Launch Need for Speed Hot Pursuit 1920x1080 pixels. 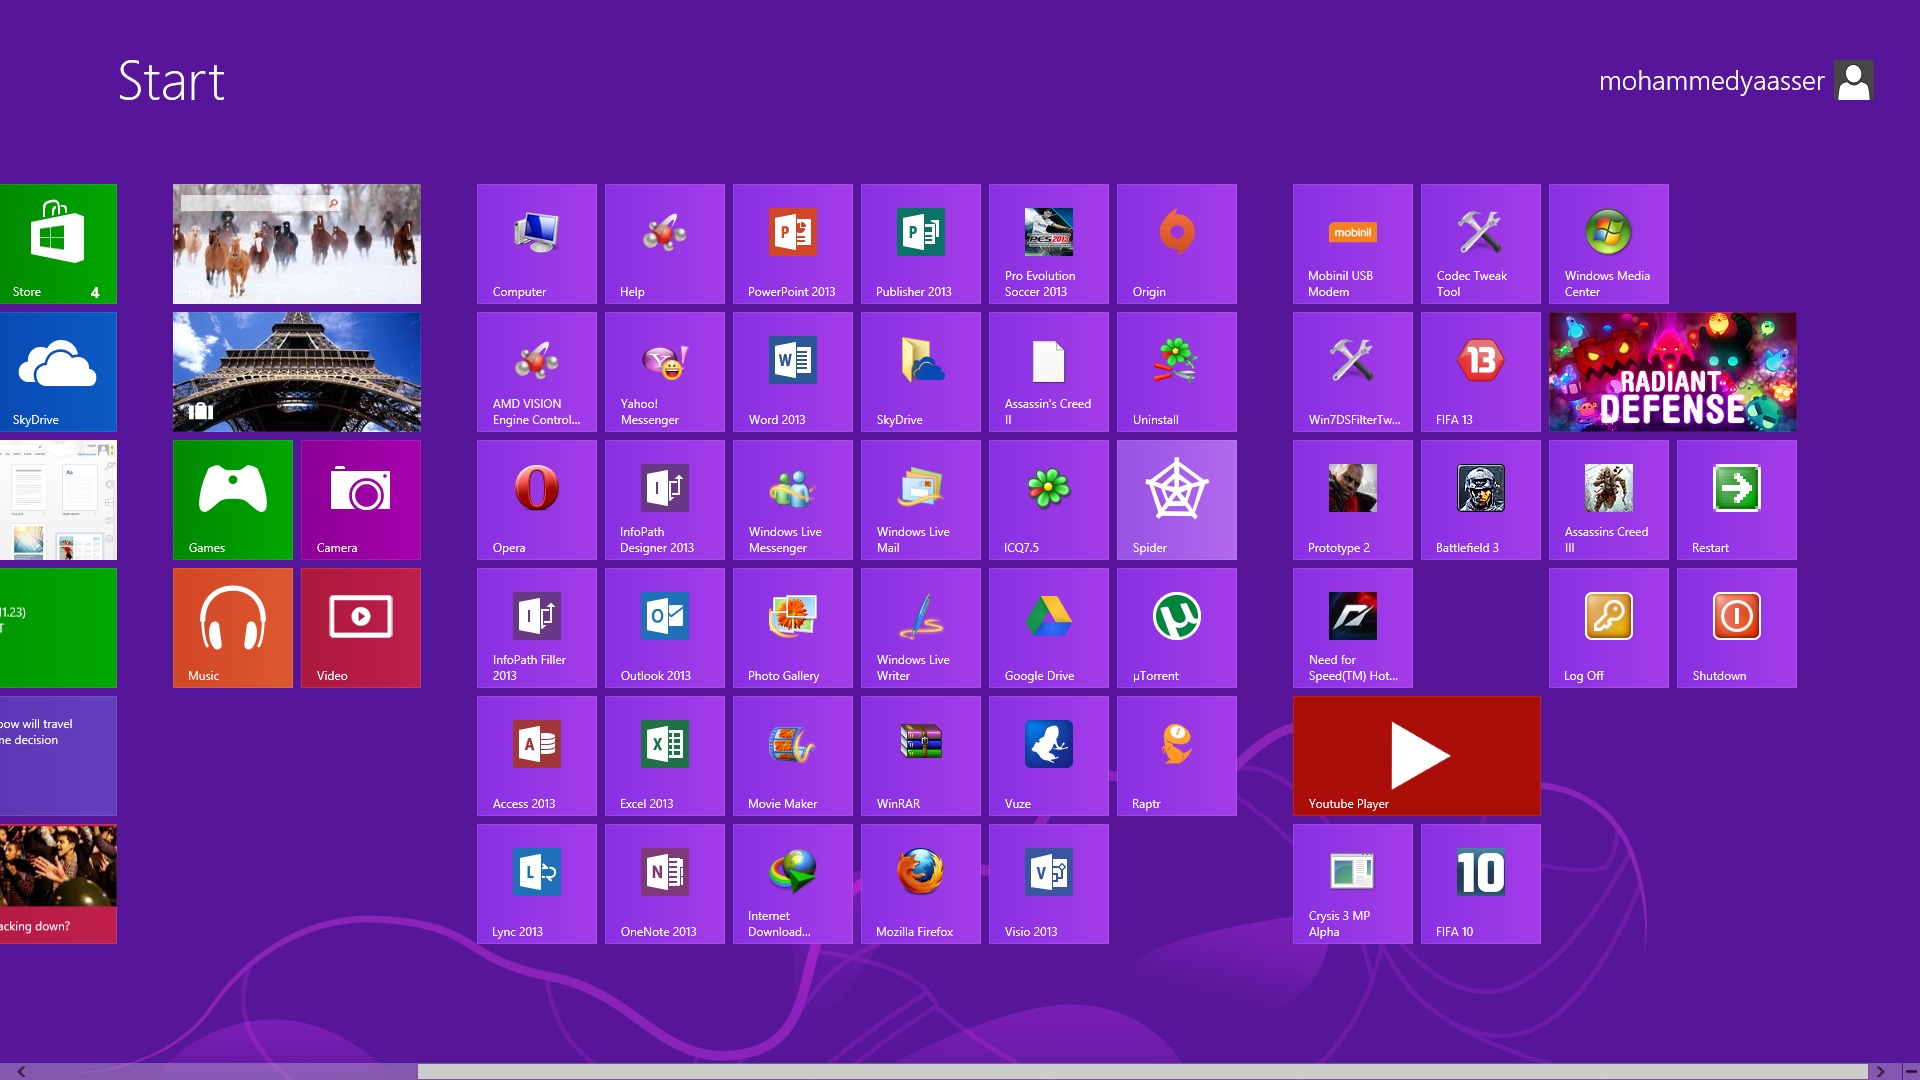[x=1353, y=628]
